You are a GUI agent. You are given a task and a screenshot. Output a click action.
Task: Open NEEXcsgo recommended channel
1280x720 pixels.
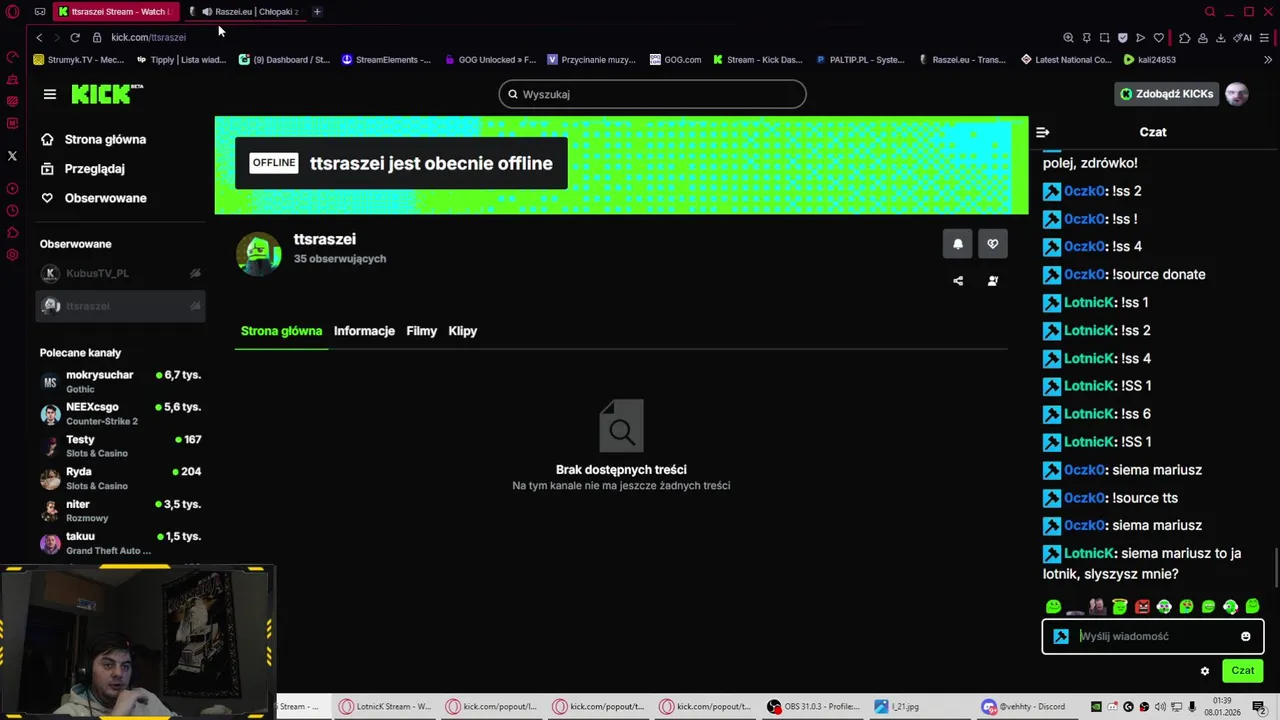(x=120, y=414)
